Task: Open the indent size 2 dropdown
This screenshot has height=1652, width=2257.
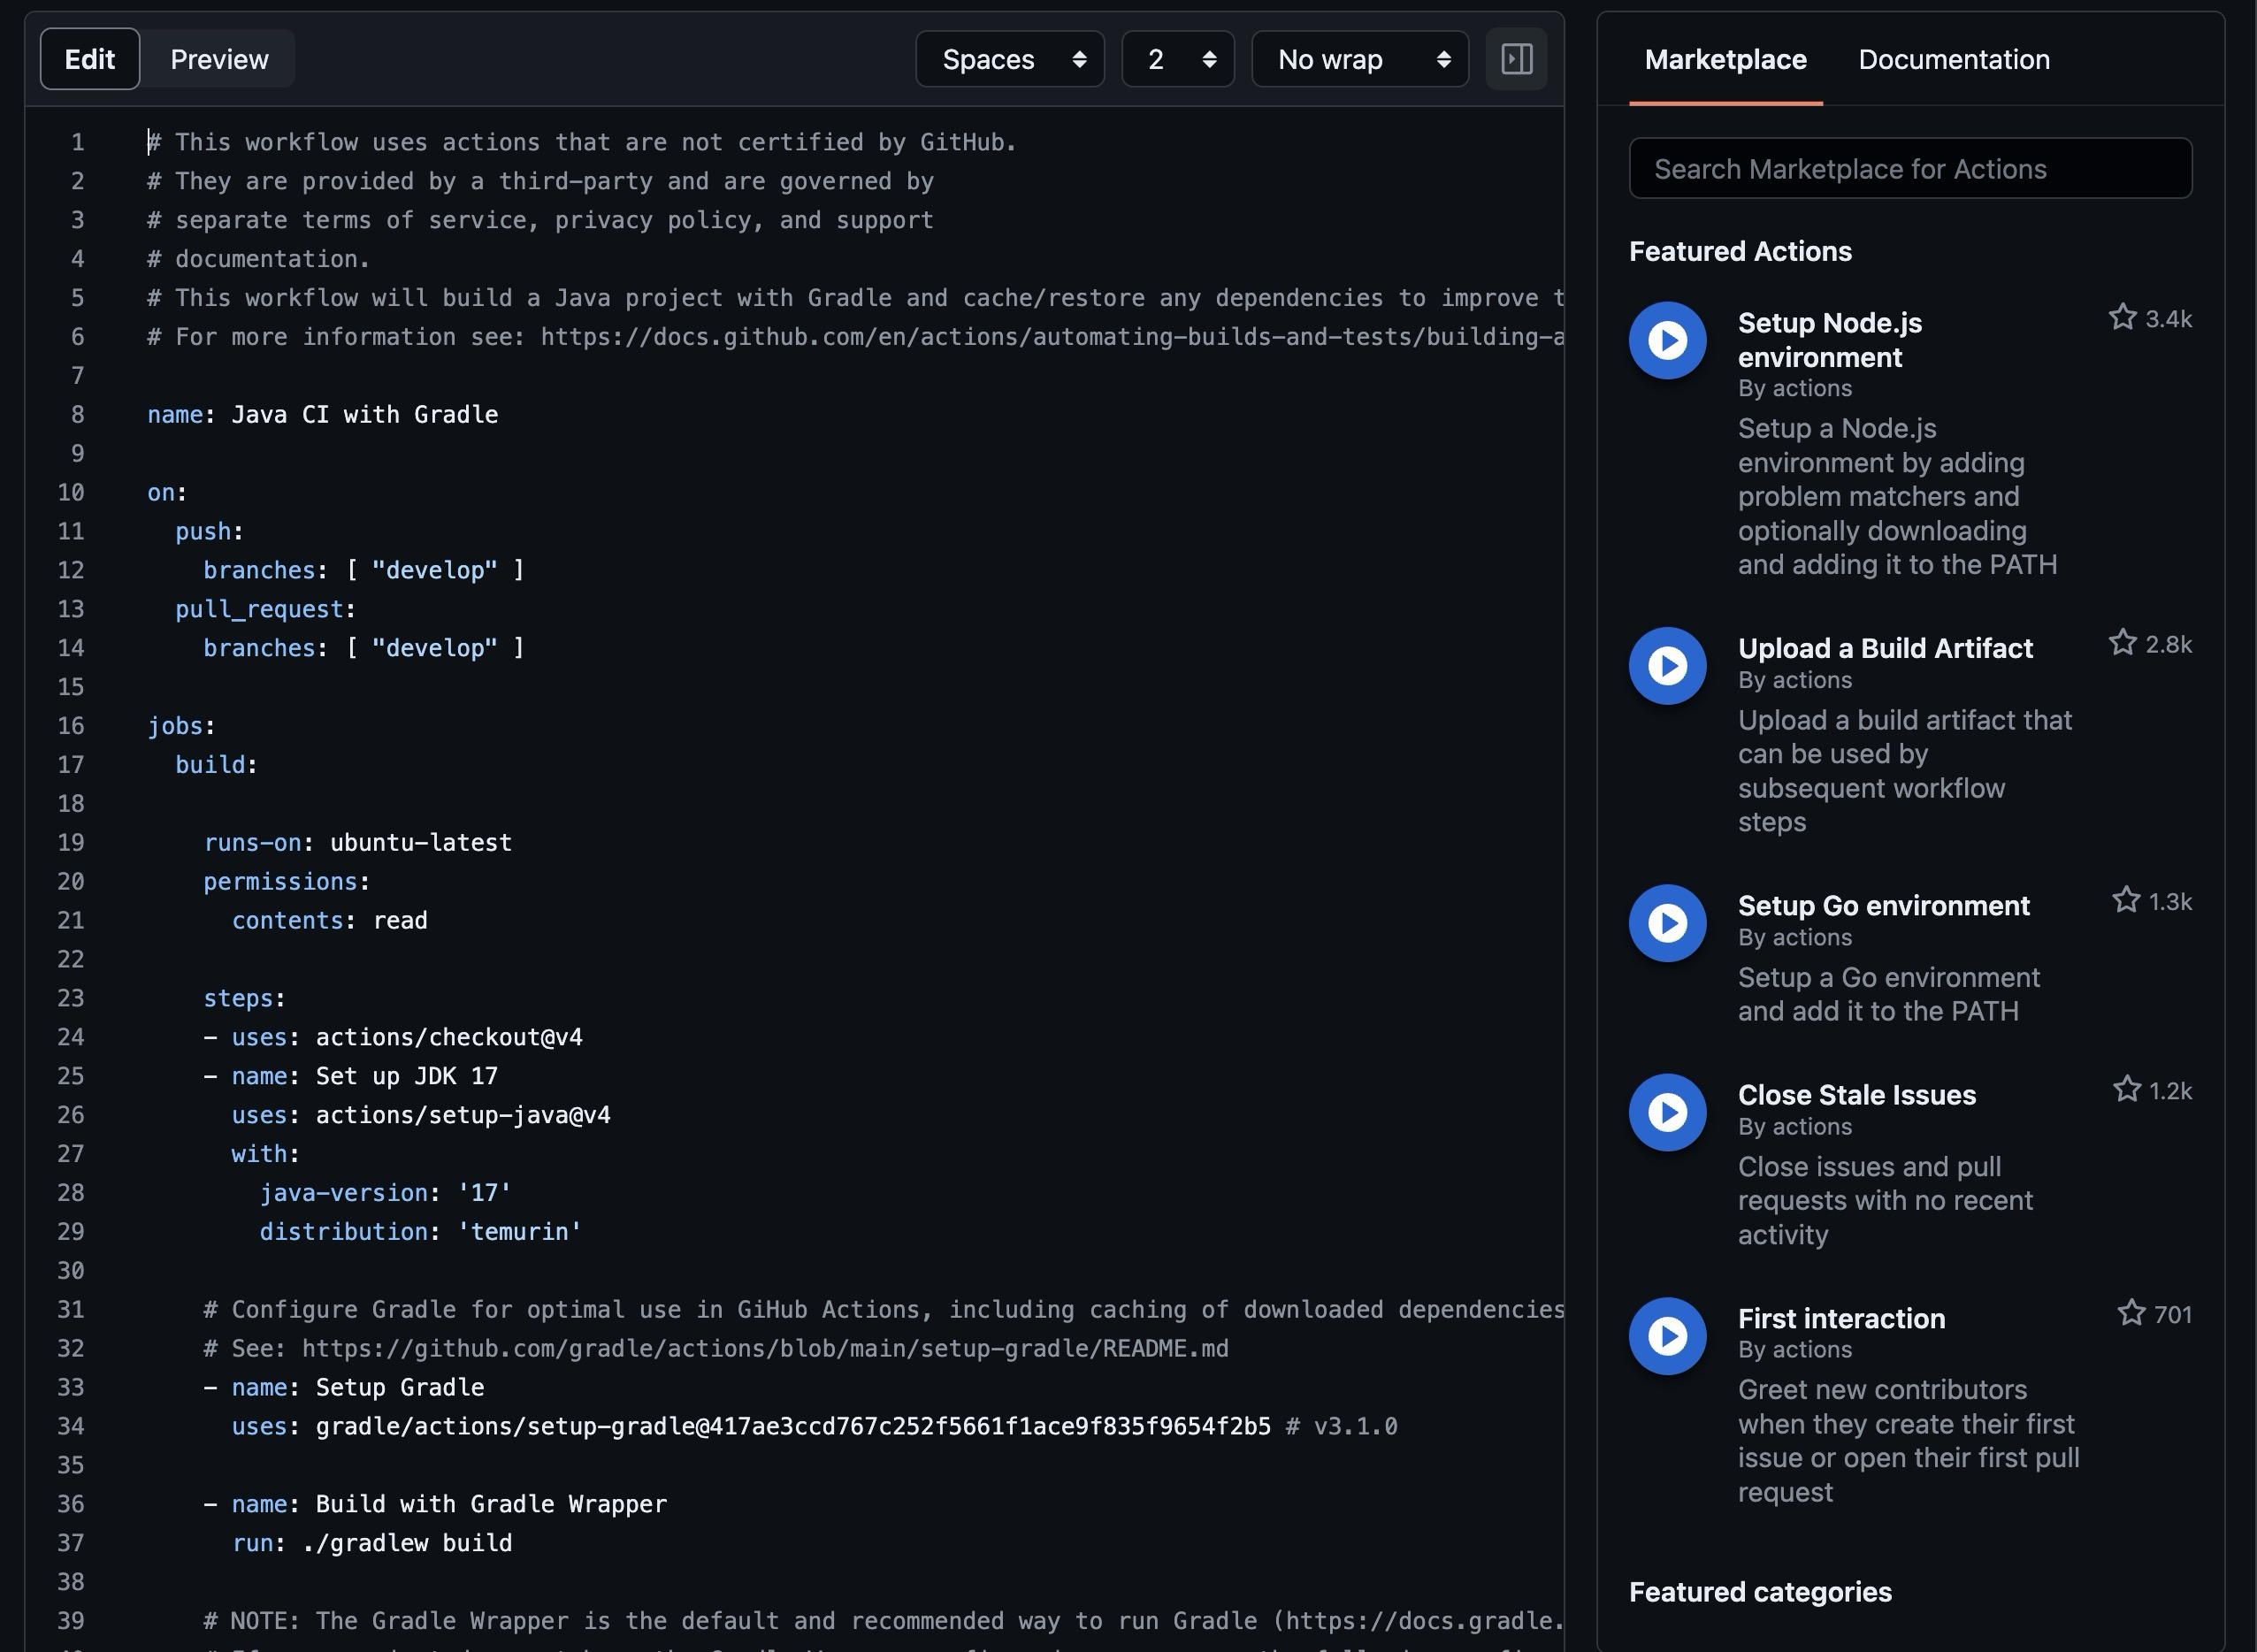Action: click(x=1178, y=59)
